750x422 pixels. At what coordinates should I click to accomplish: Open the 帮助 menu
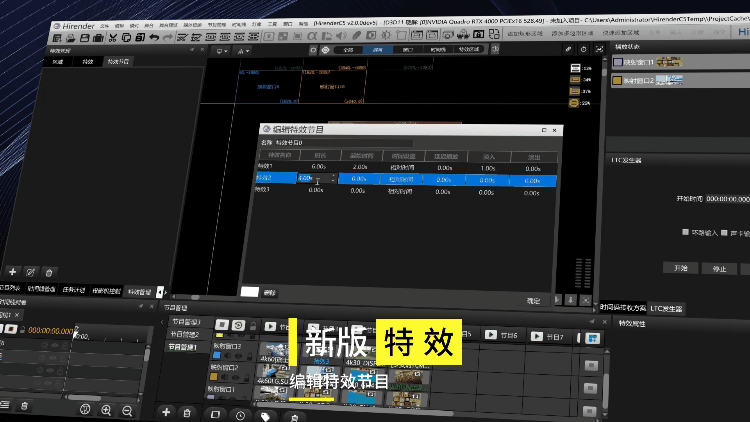pyautogui.click(x=303, y=23)
